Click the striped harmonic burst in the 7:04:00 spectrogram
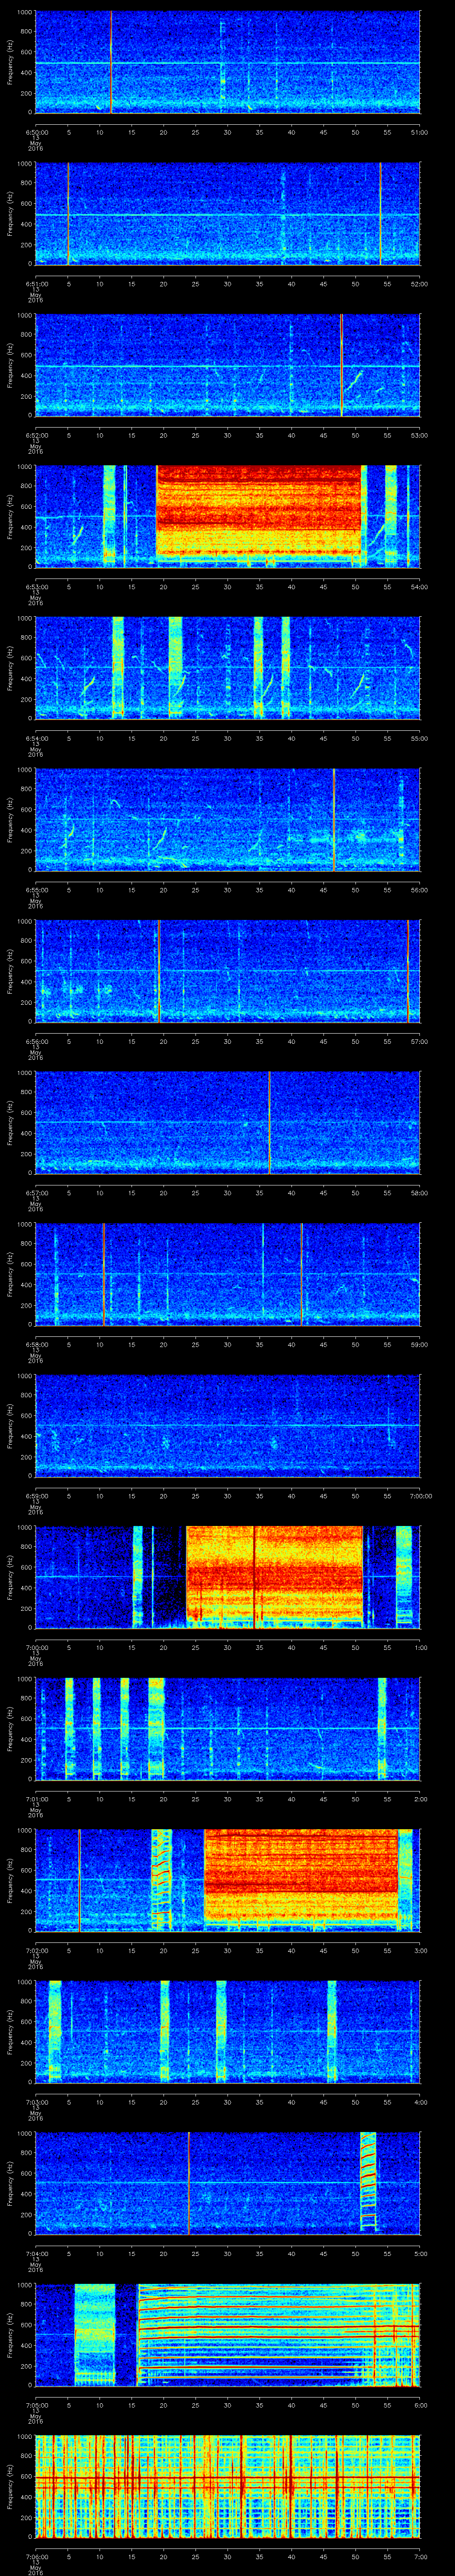This screenshot has height=2576, width=455. [x=369, y=2182]
